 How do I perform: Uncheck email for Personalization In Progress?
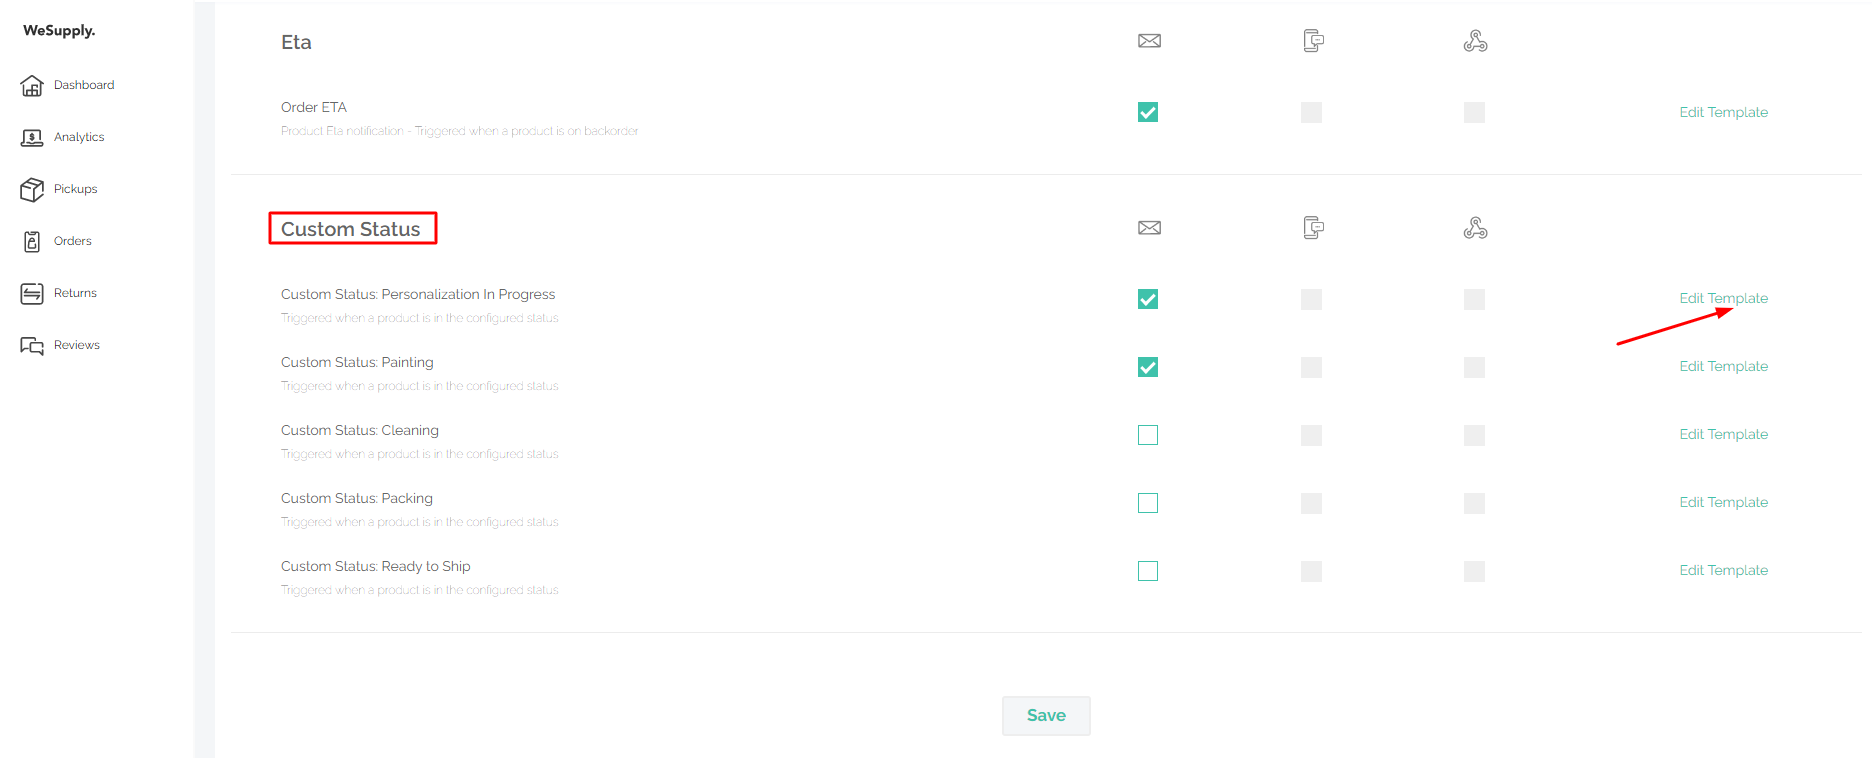[1148, 299]
